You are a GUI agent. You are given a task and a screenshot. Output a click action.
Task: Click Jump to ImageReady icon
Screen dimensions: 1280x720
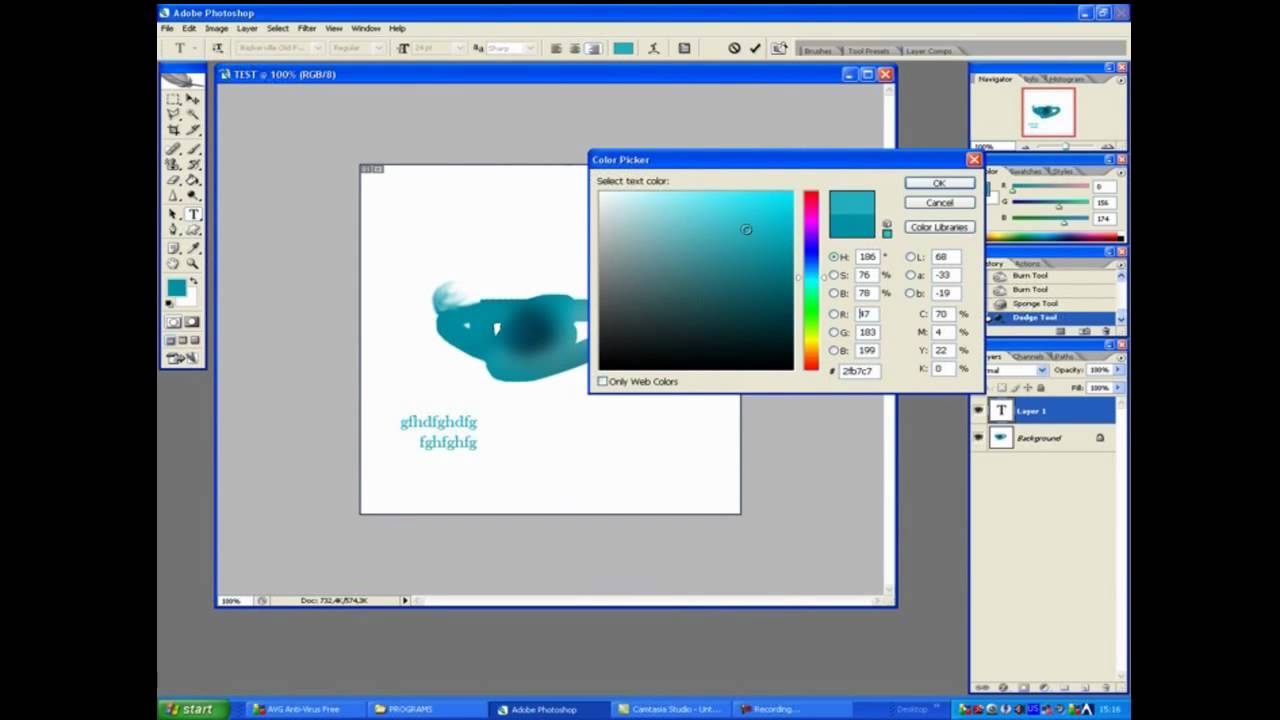click(183, 357)
